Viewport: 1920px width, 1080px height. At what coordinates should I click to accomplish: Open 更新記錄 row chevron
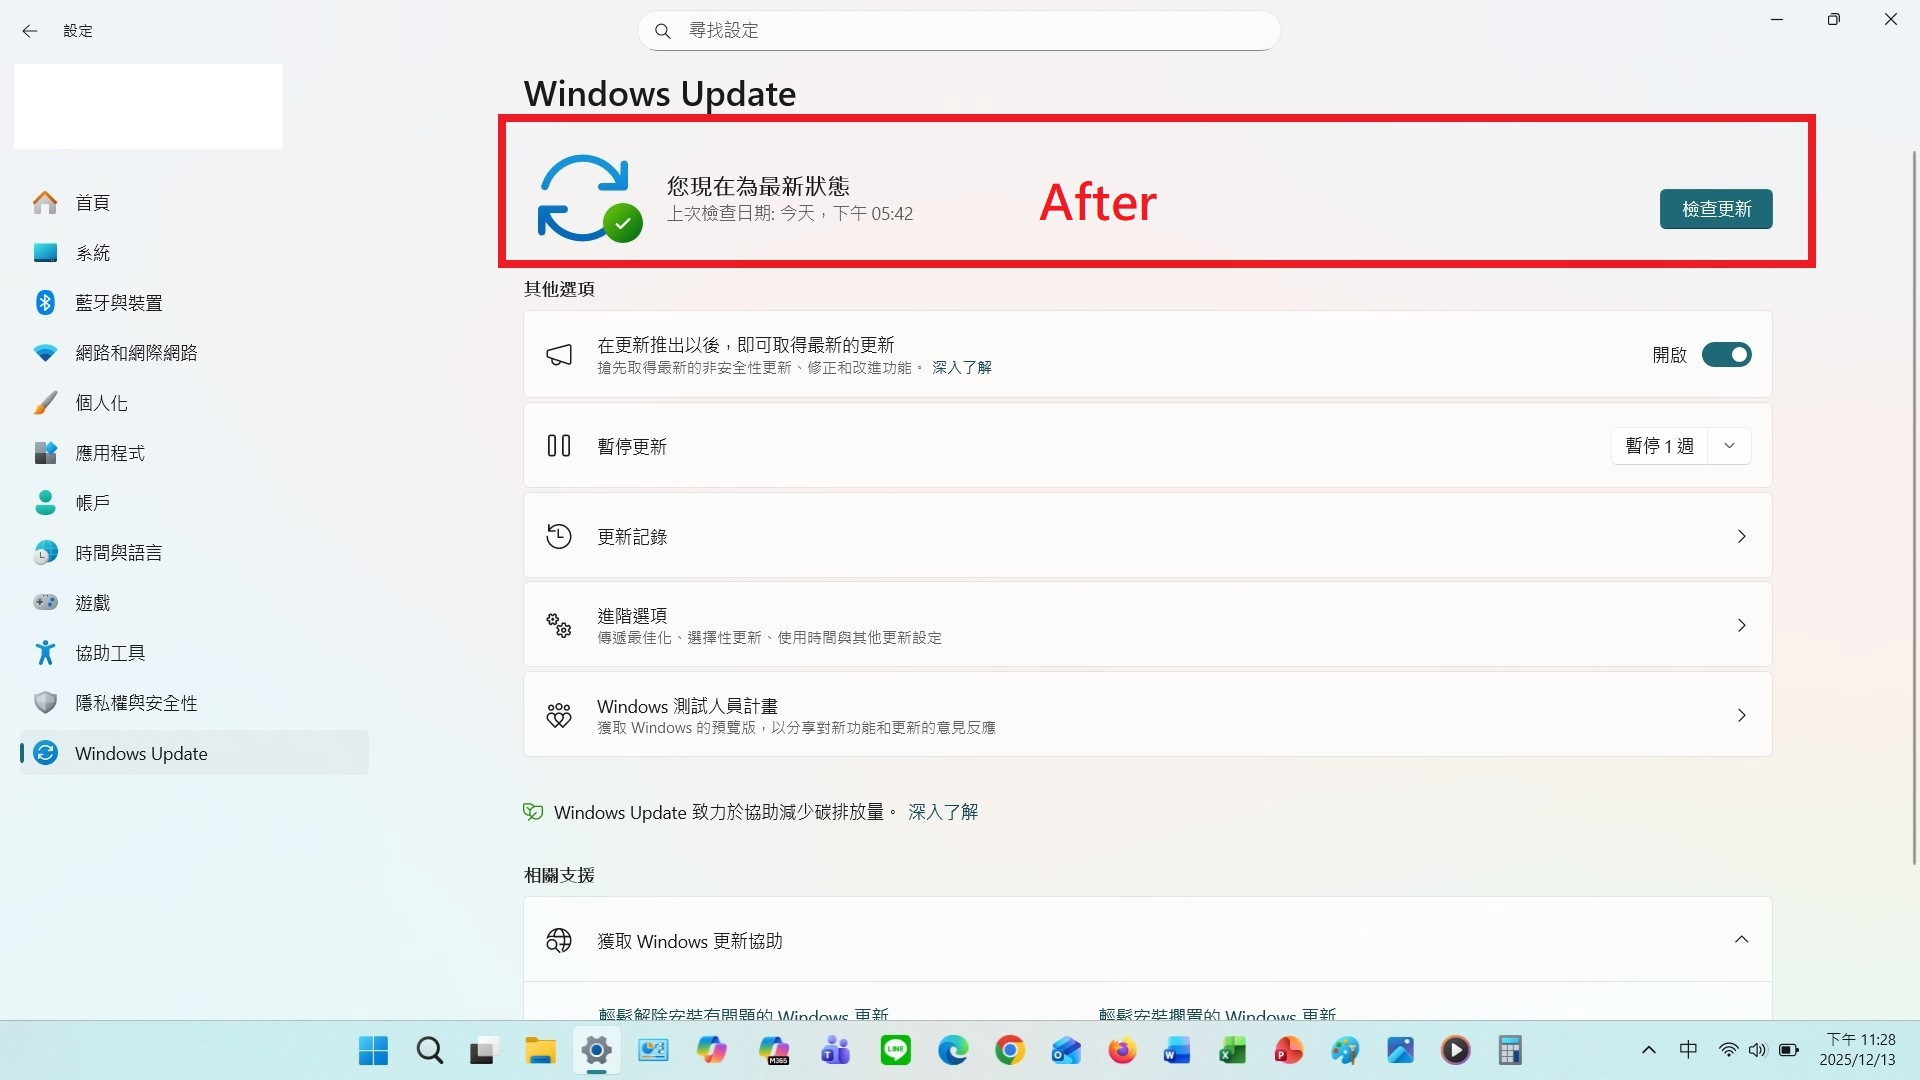coord(1741,537)
